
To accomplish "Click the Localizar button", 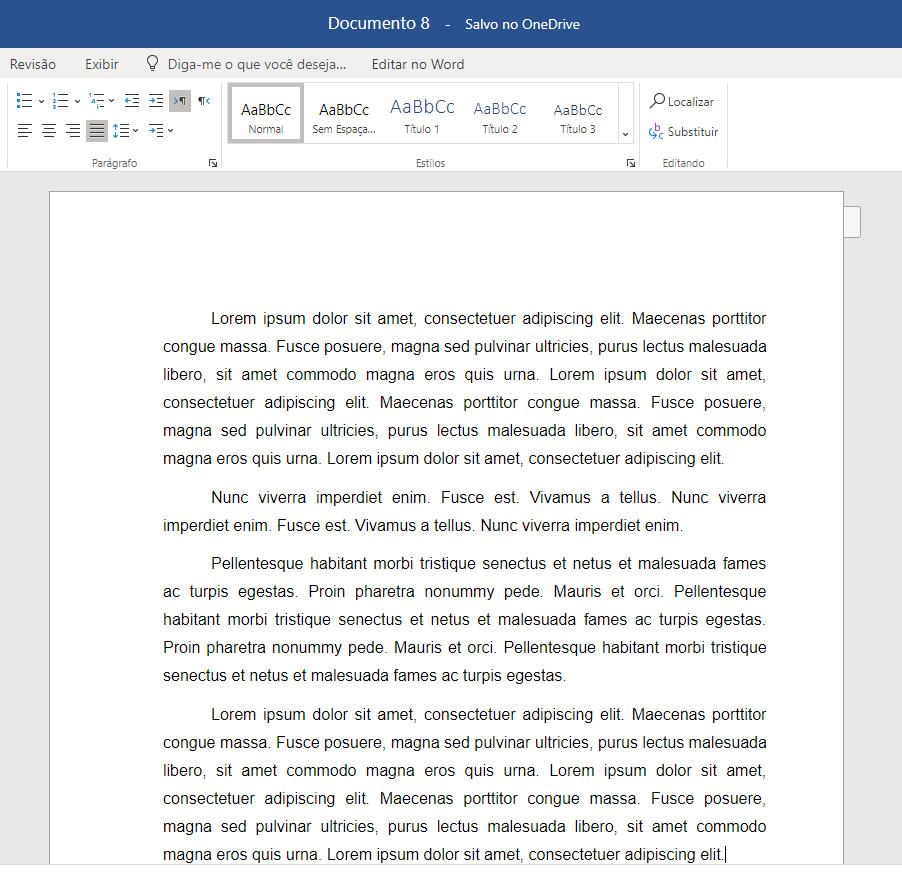I will 682,101.
